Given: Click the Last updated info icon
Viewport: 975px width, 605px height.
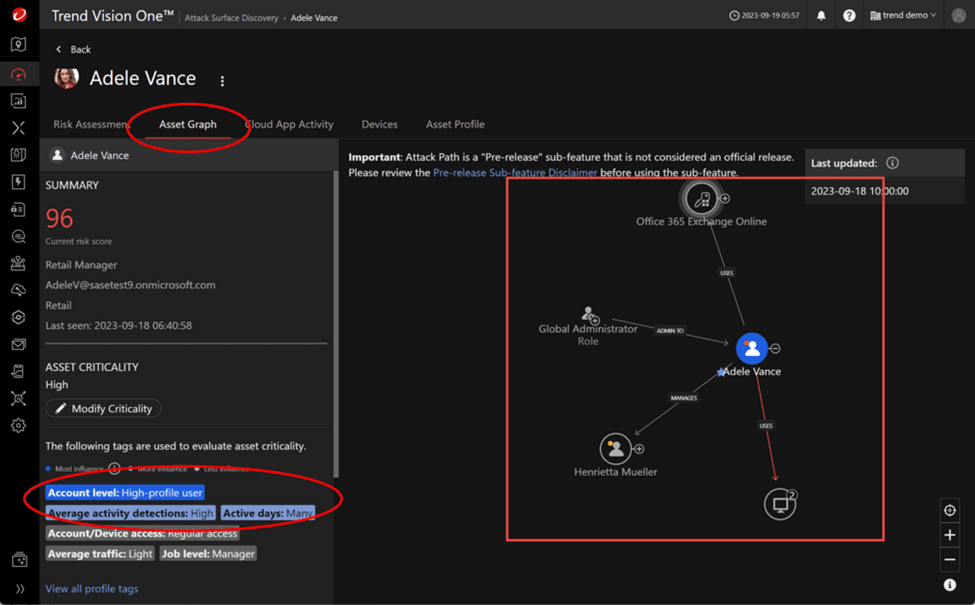Looking at the screenshot, I should coord(892,163).
